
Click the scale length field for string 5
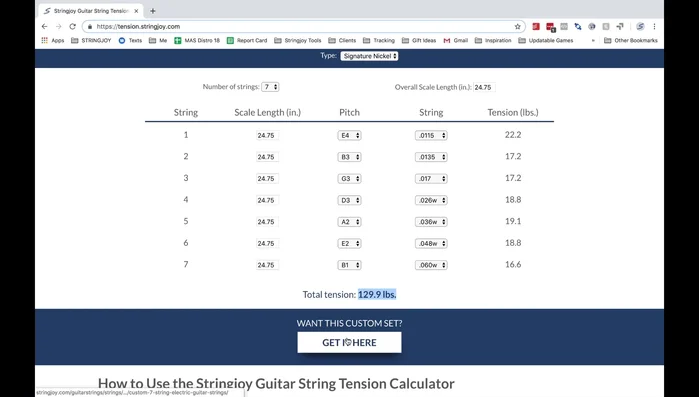pyautogui.click(x=267, y=222)
